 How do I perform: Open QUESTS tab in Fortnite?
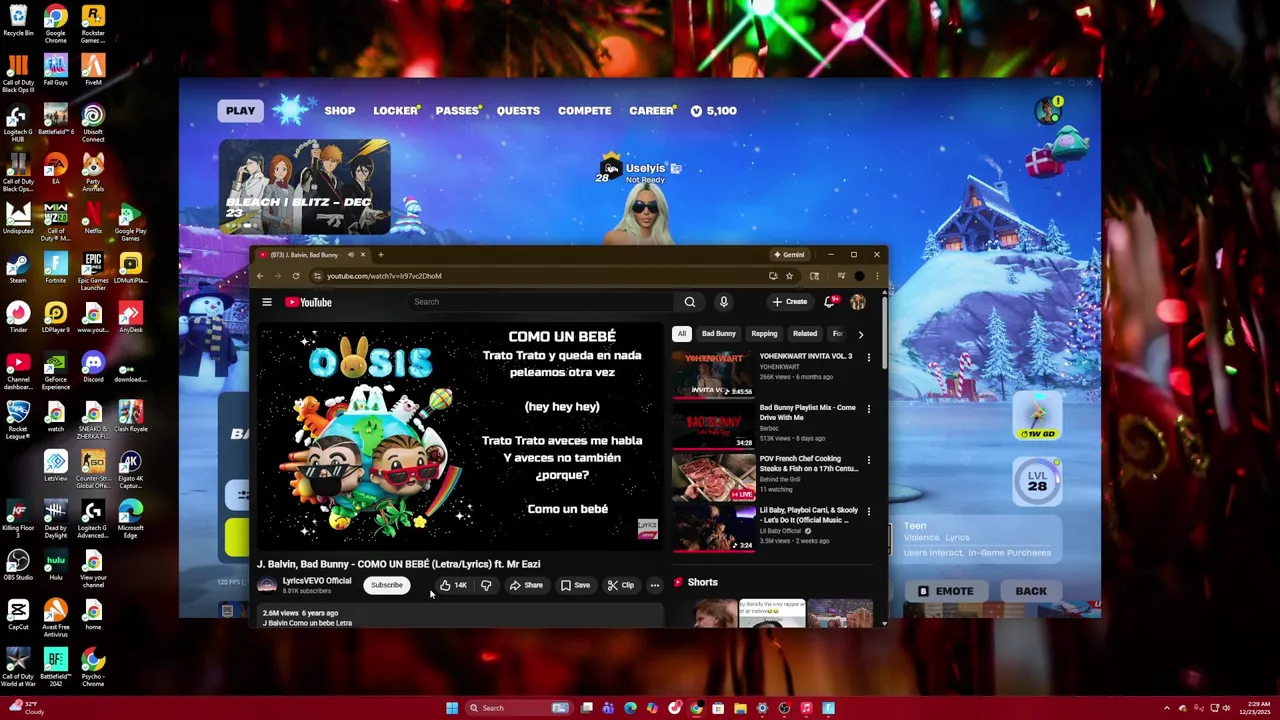pos(518,111)
